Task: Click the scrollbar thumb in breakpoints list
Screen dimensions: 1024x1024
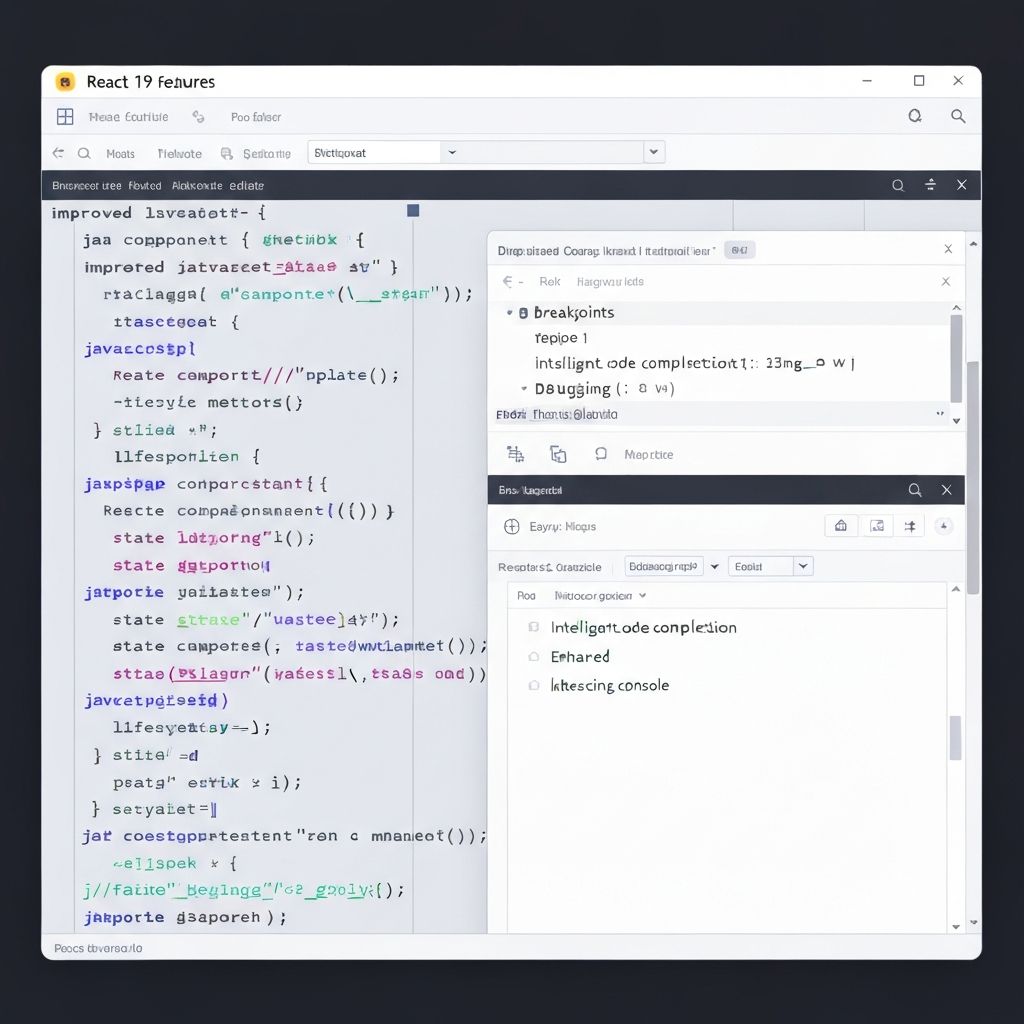Action: tap(956, 359)
